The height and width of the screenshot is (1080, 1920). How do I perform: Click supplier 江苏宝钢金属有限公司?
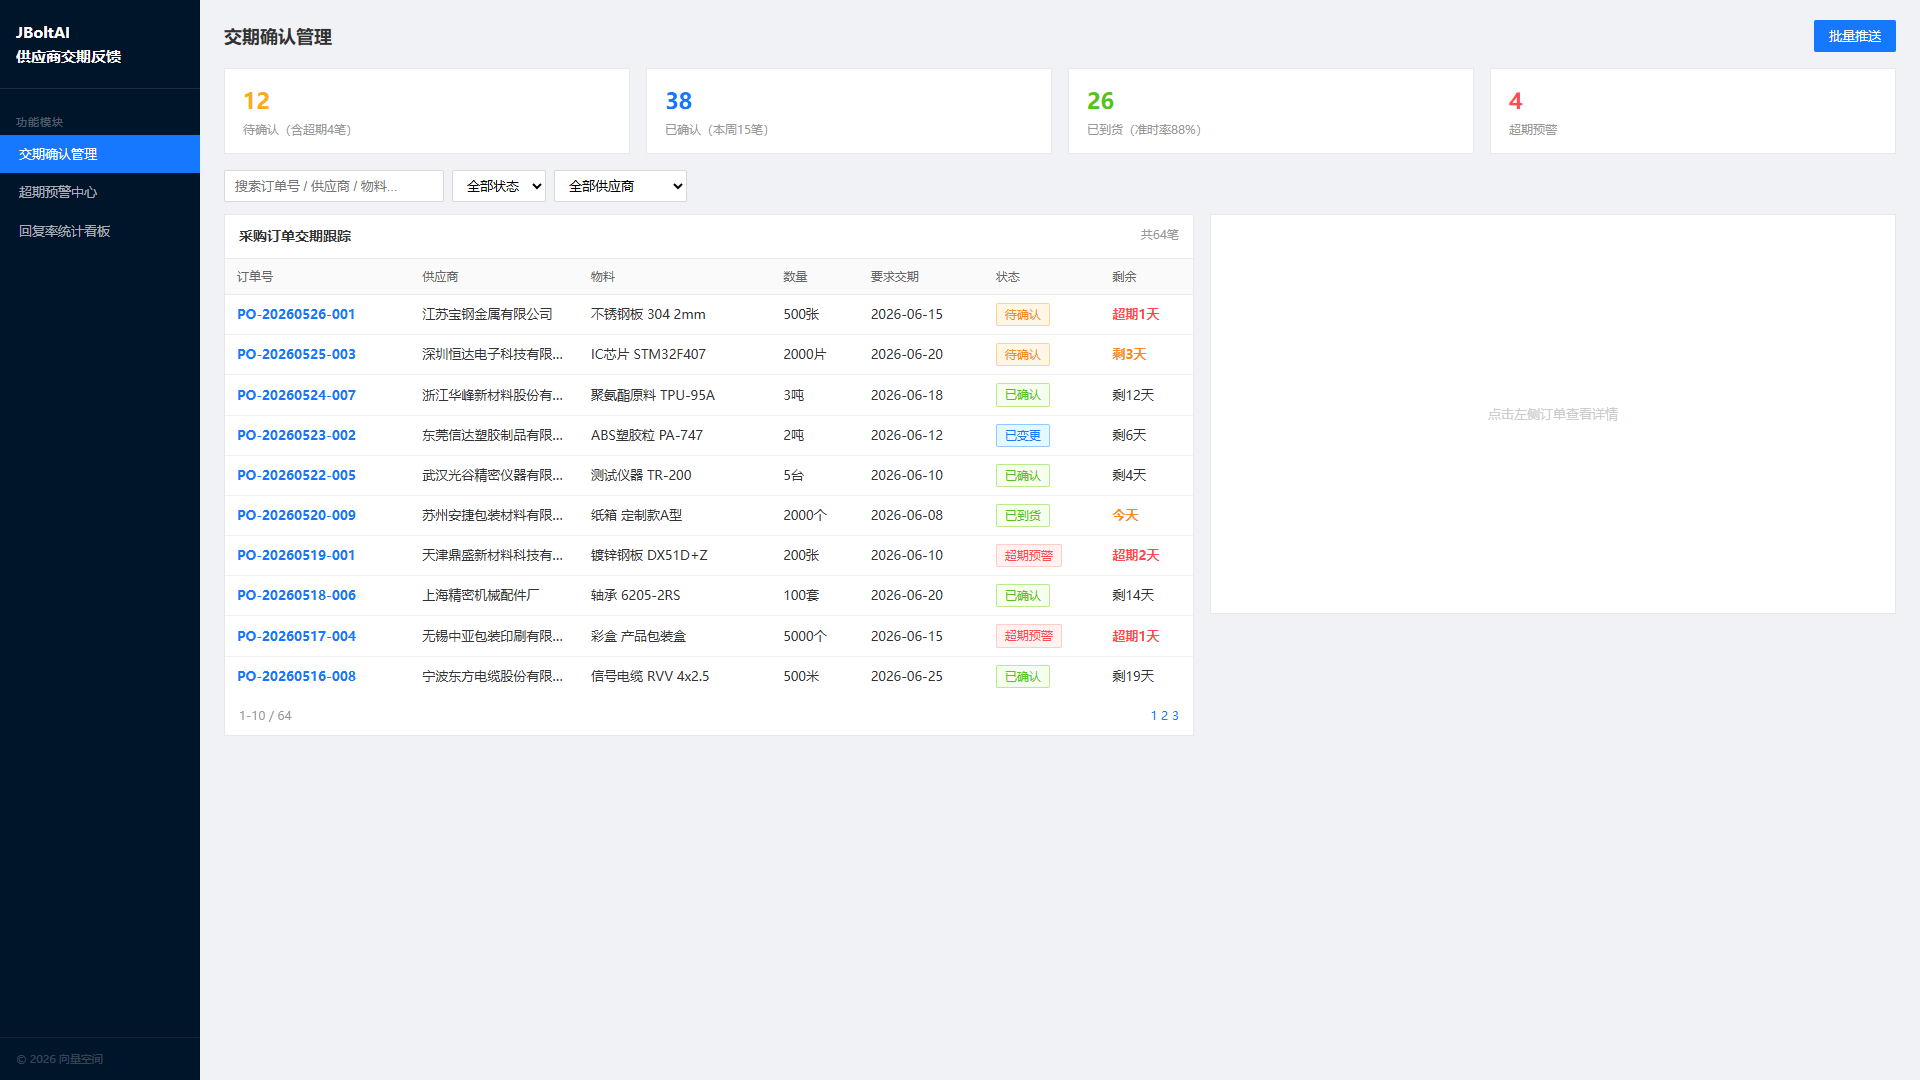click(487, 314)
